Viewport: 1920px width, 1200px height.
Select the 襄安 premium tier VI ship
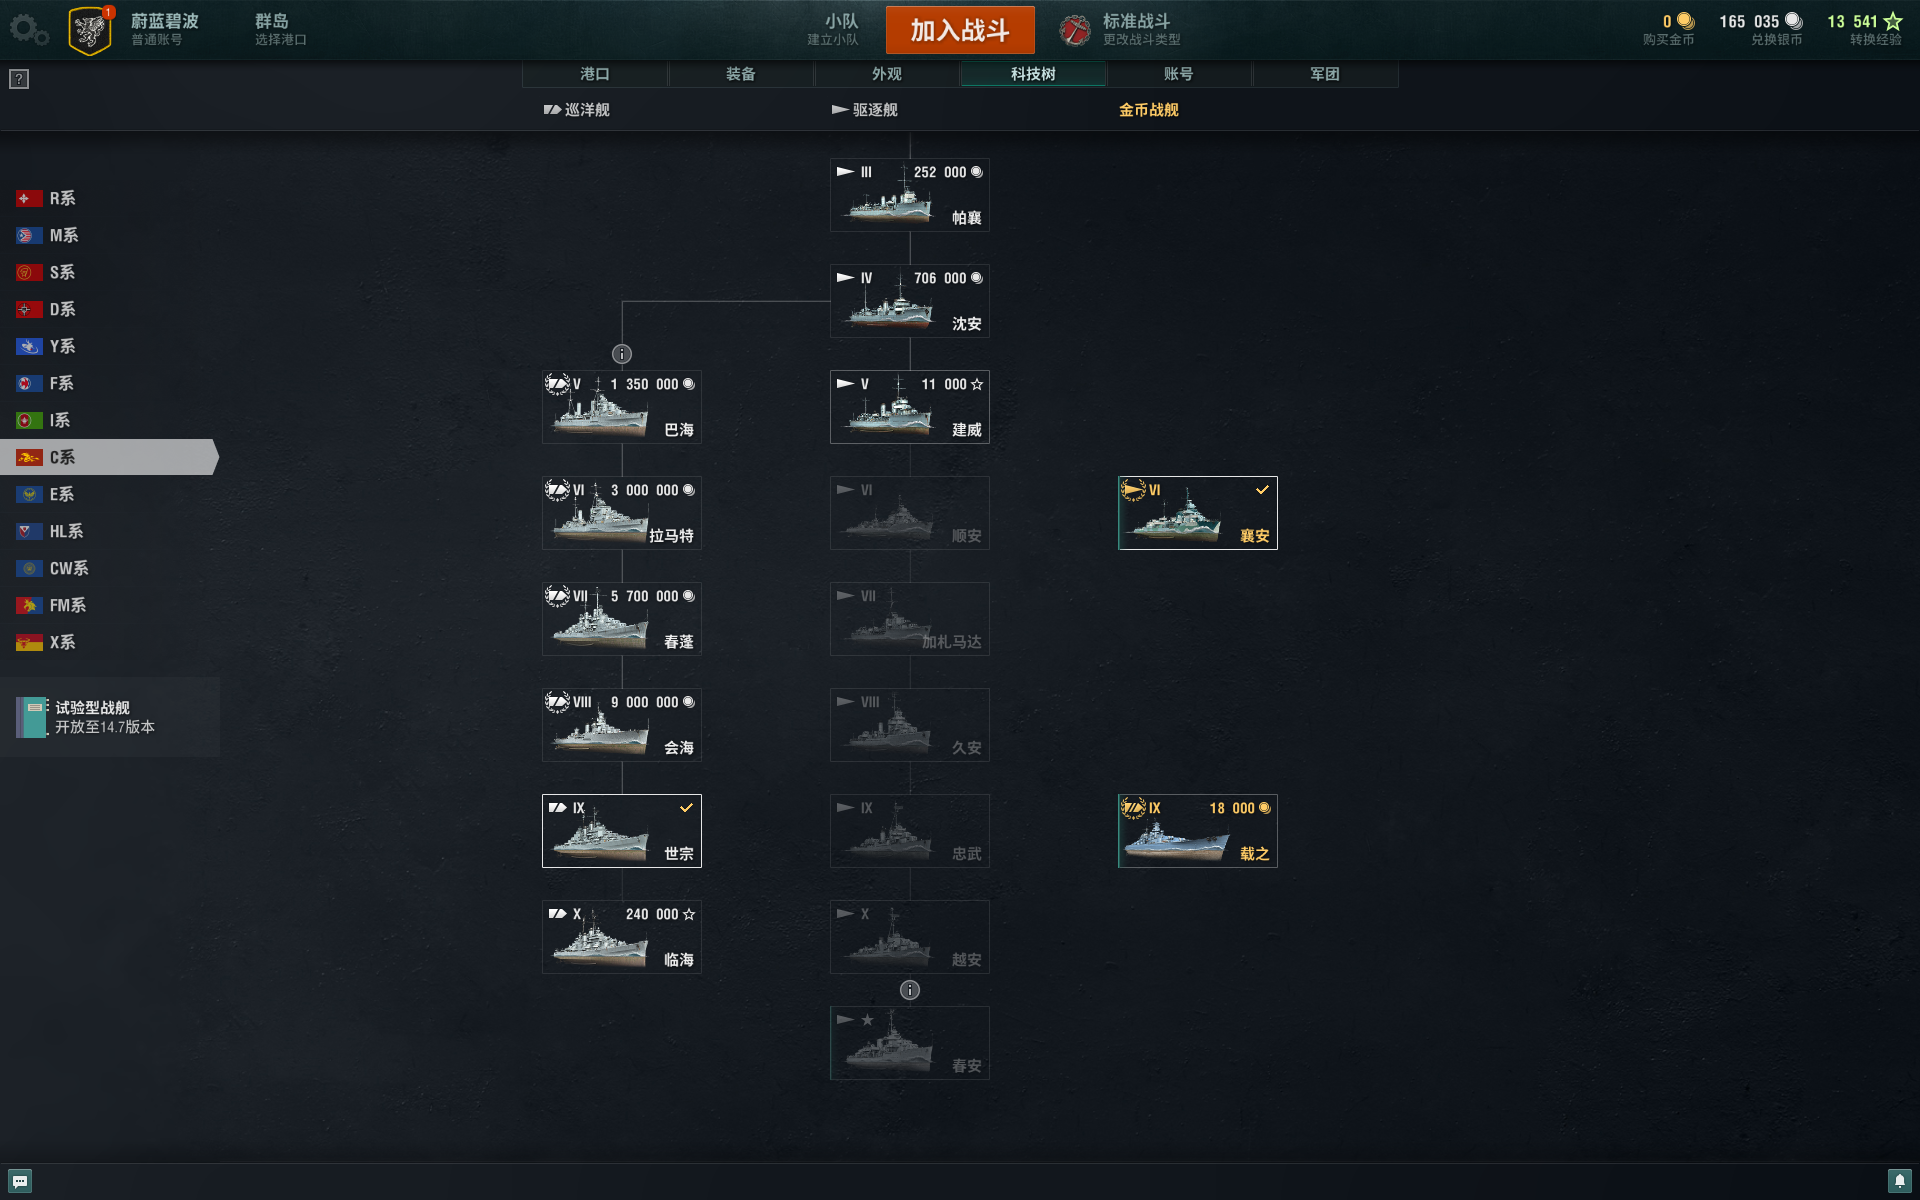1198,513
